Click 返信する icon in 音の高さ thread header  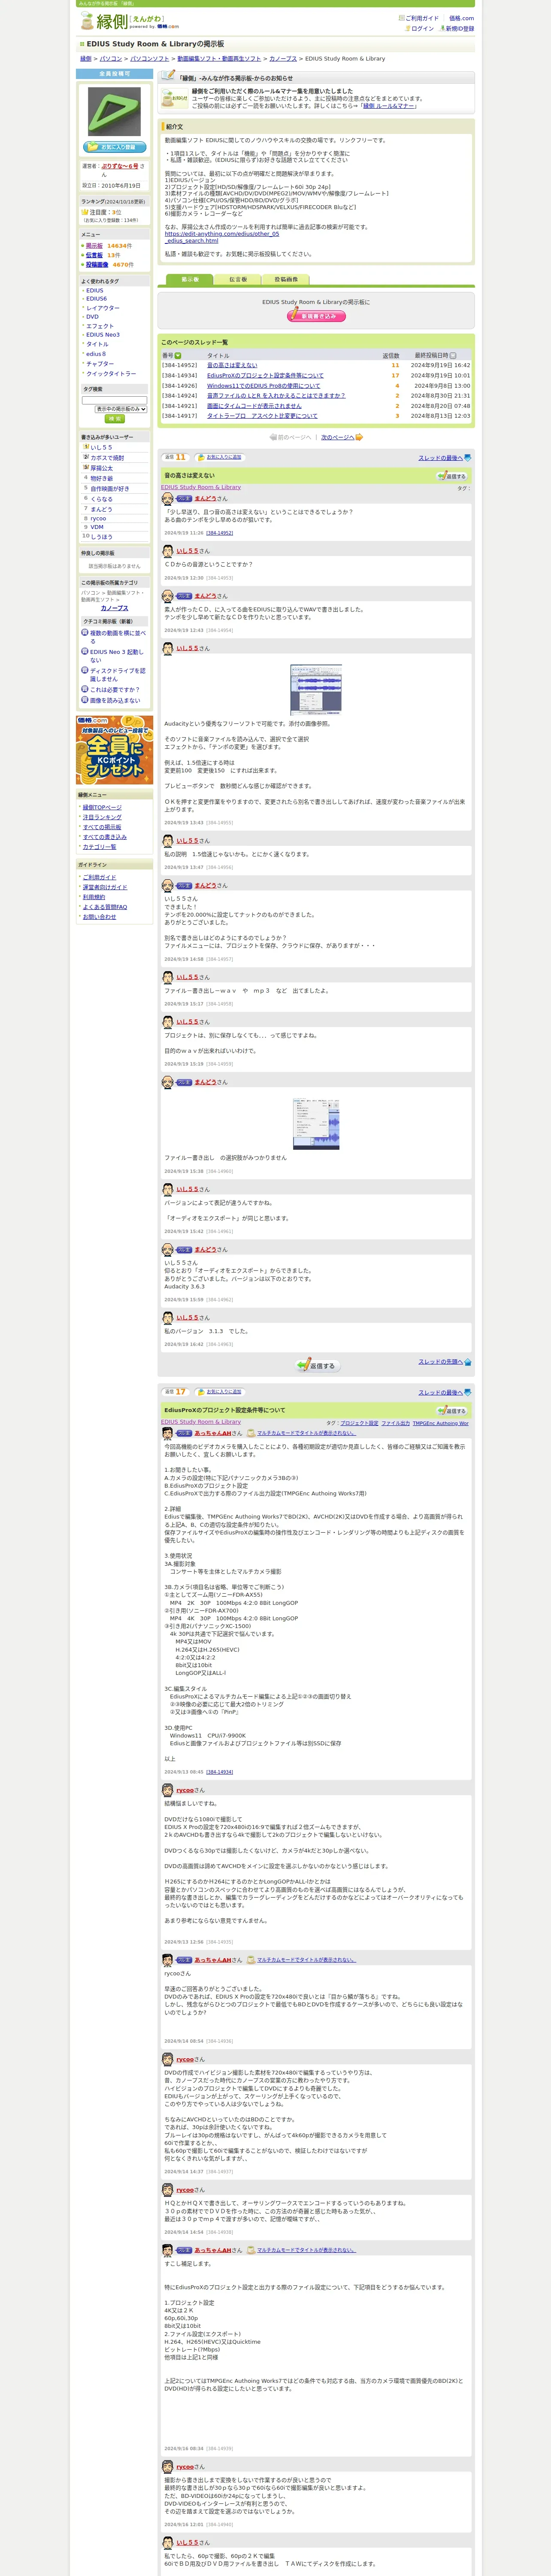coord(452,476)
